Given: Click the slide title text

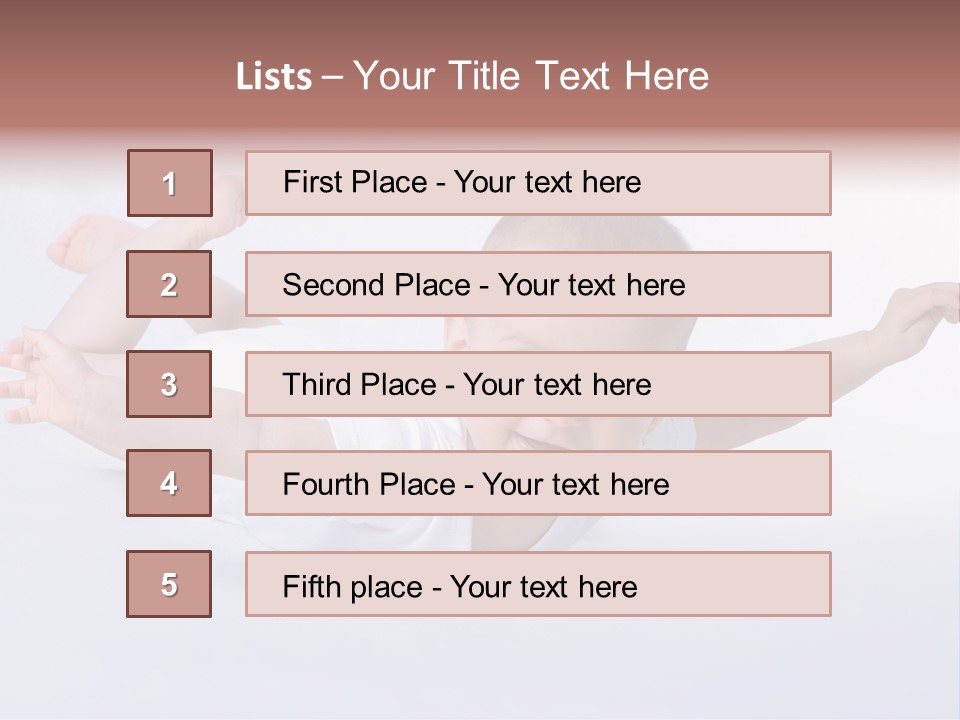Looking at the screenshot, I should [x=472, y=76].
